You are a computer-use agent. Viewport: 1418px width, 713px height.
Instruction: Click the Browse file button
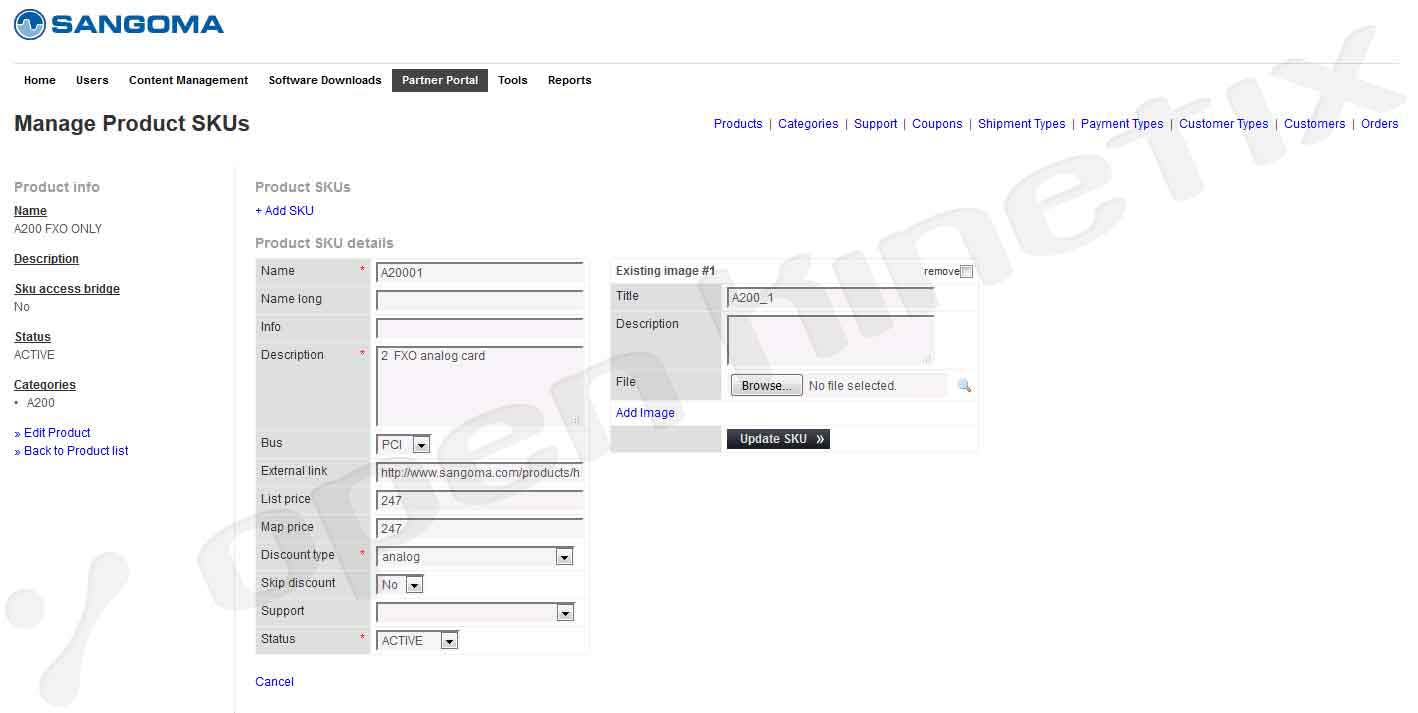(767, 385)
